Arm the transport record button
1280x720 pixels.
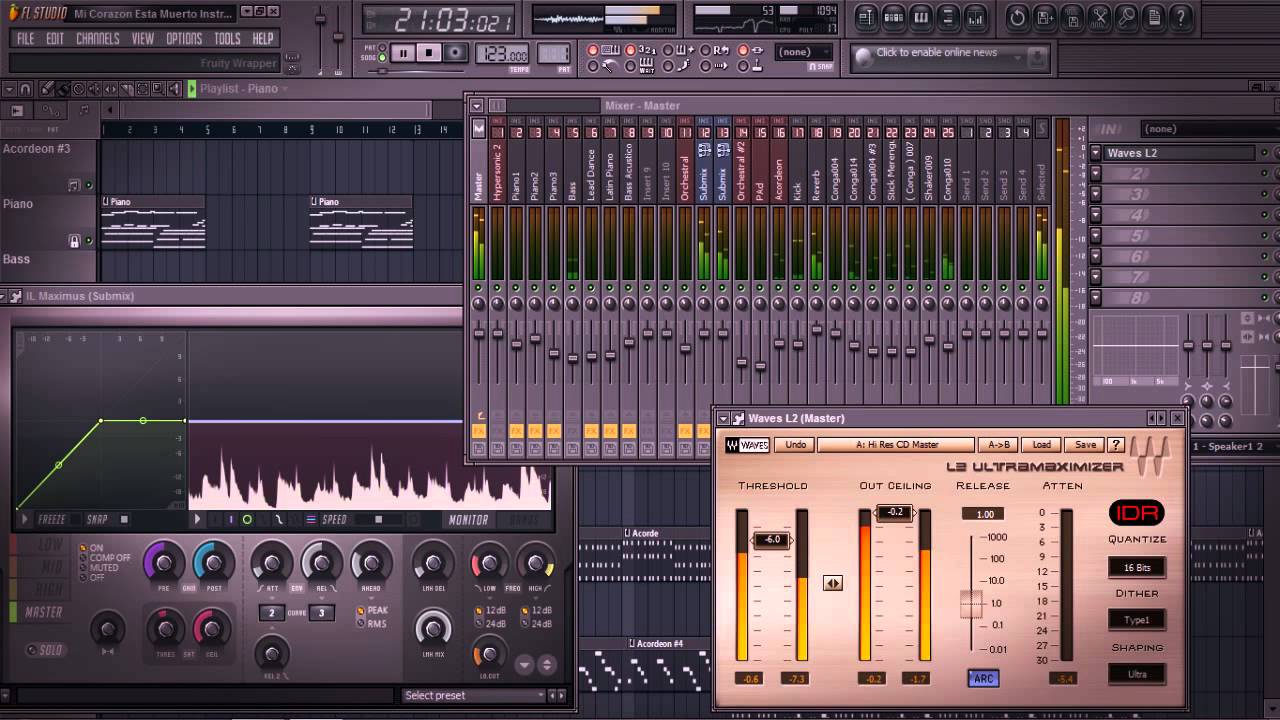(x=455, y=53)
